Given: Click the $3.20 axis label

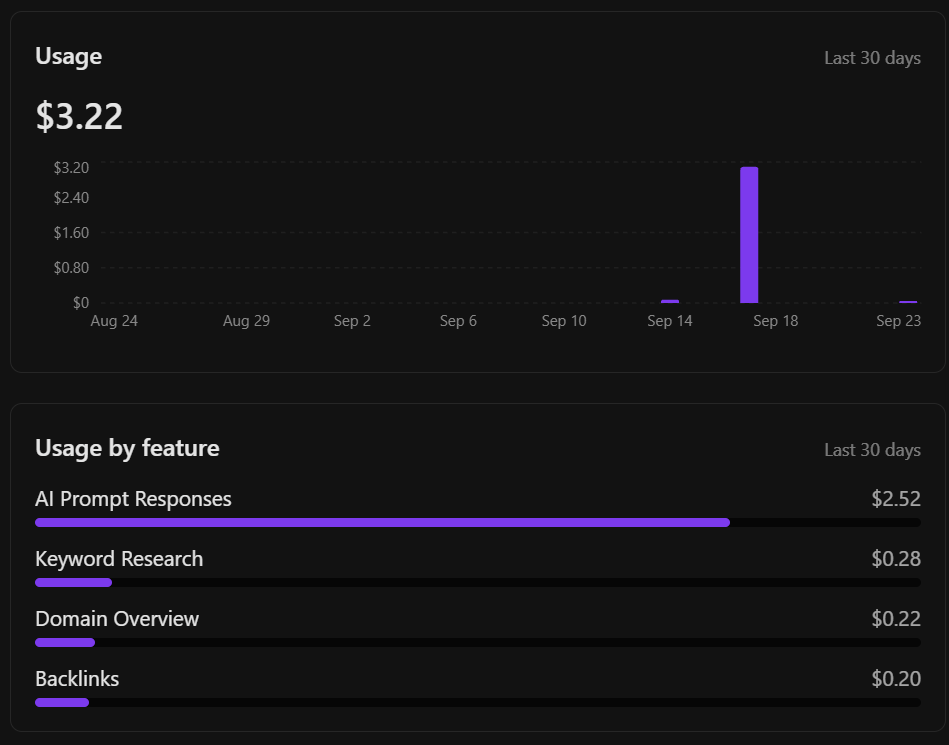Looking at the screenshot, I should [x=71, y=168].
